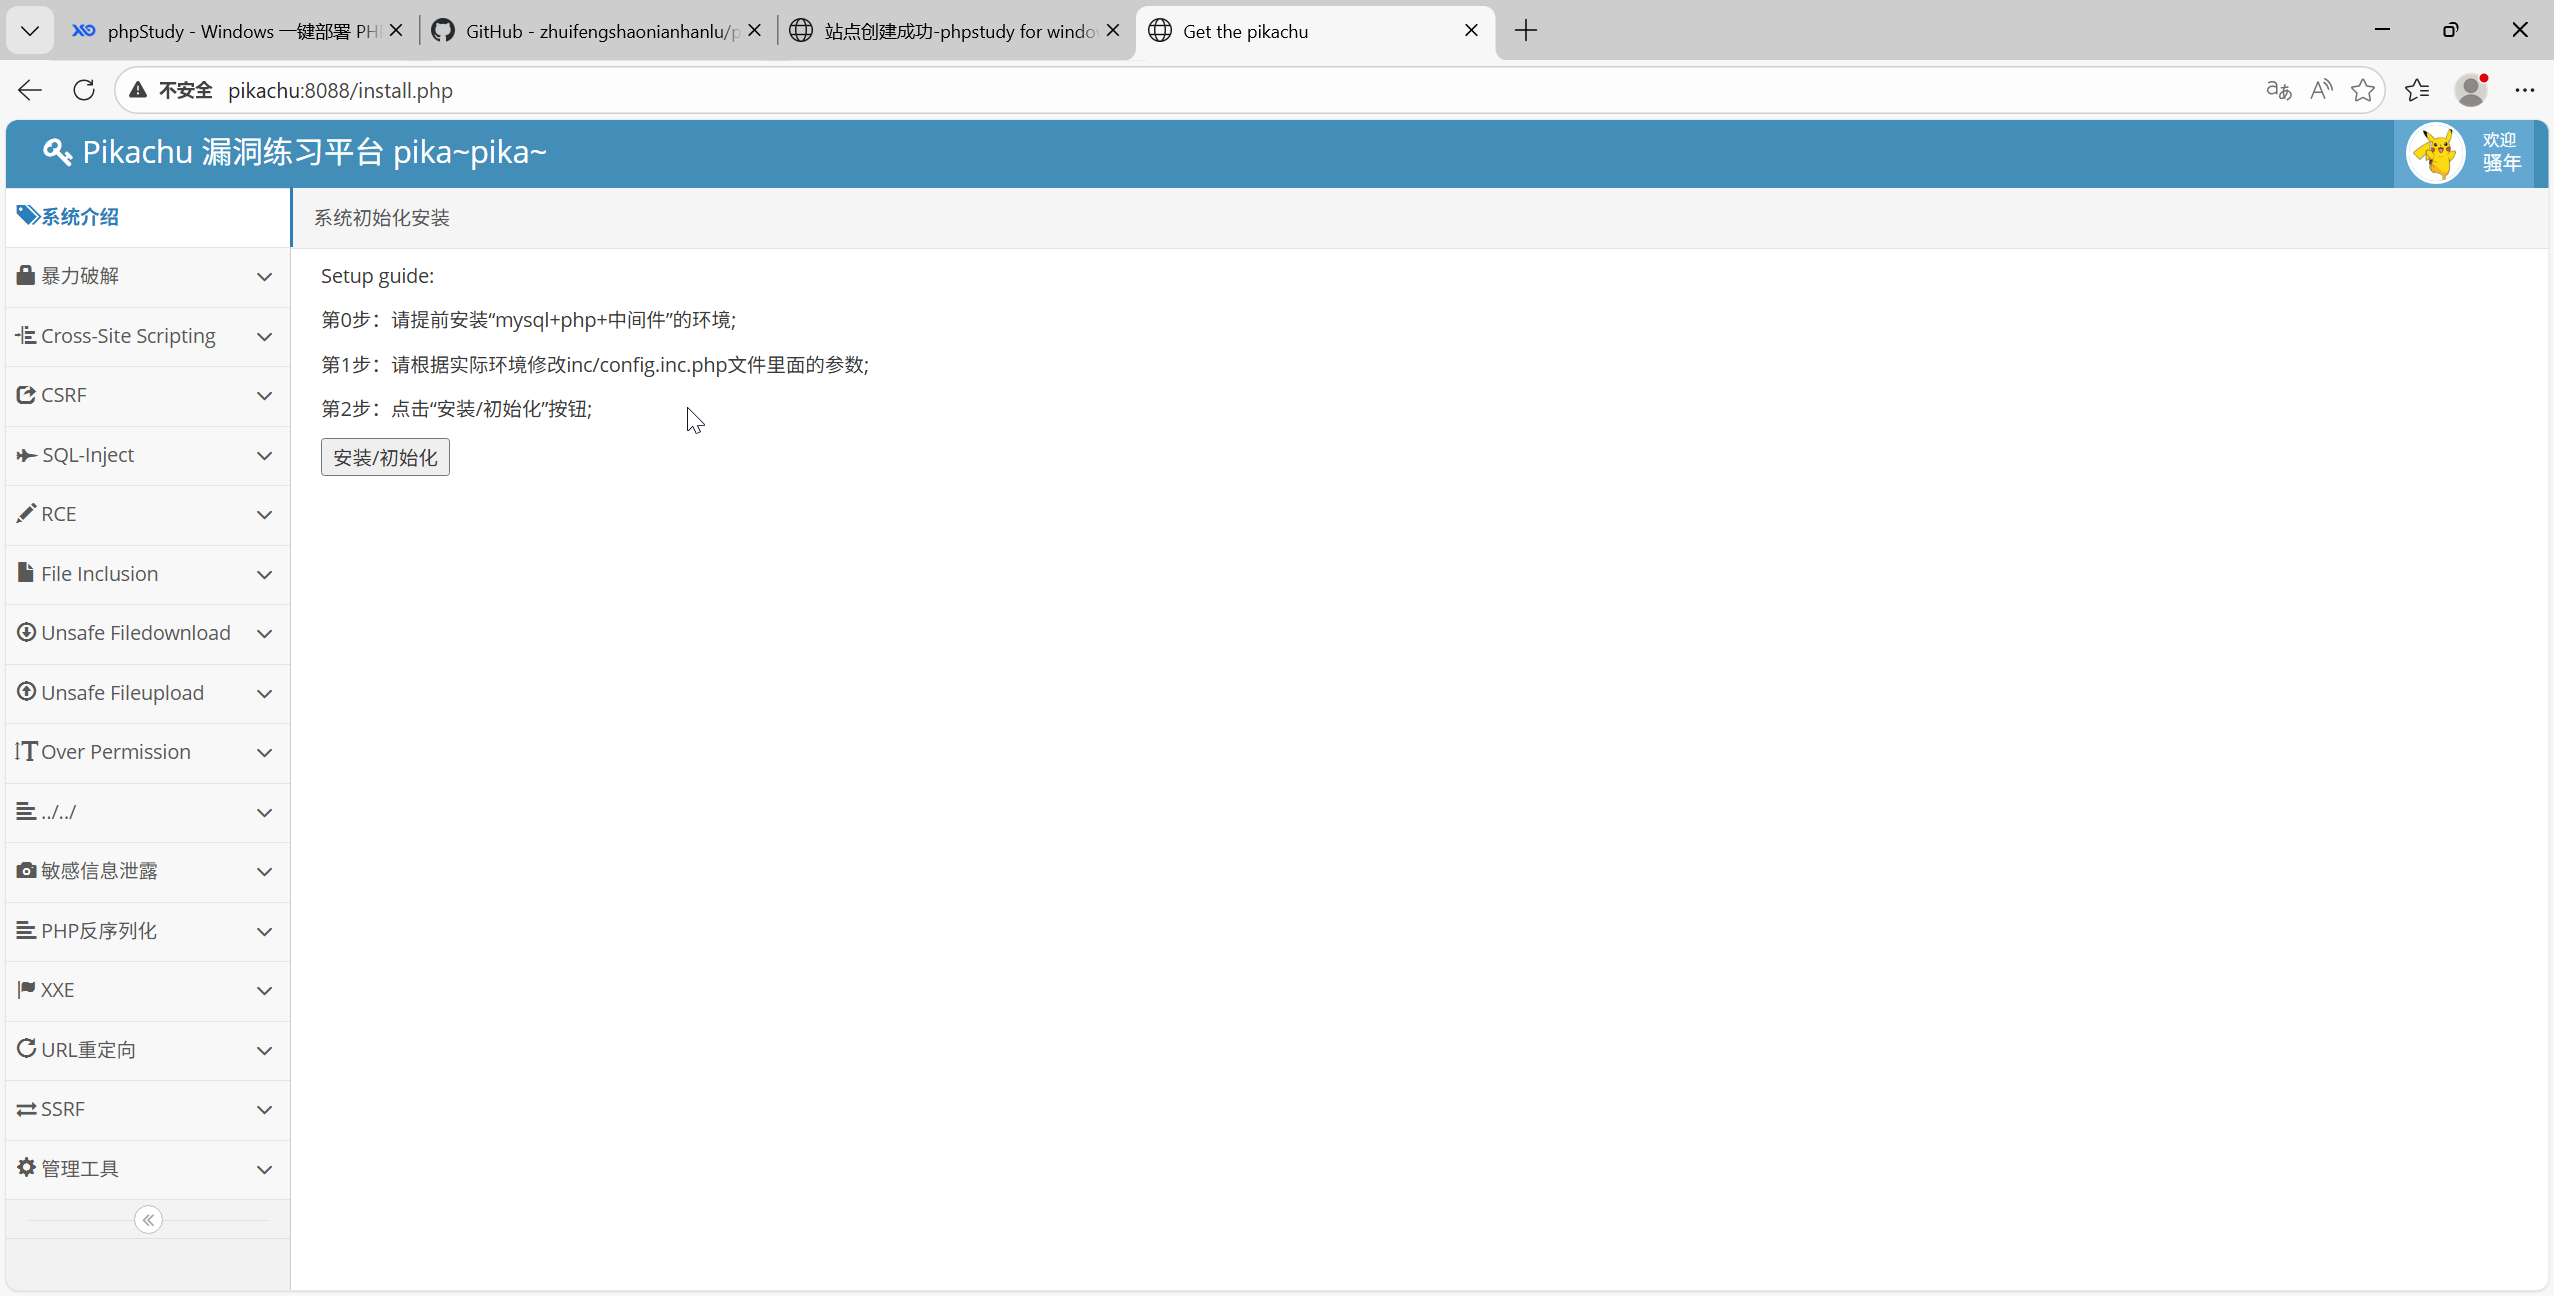The width and height of the screenshot is (2554, 1296).
Task: Open the browser translate icon in the address bar
Action: pos(2278,90)
